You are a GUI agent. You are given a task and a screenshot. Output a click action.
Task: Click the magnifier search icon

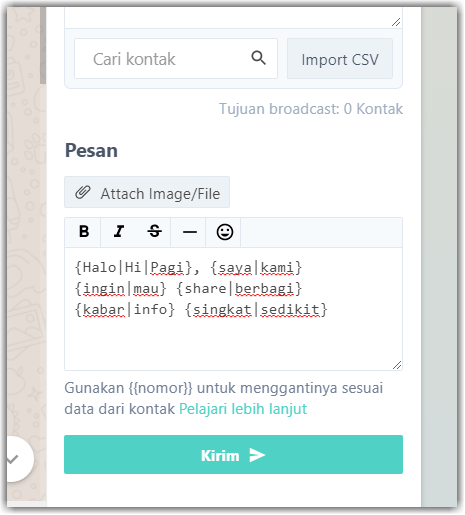click(259, 58)
